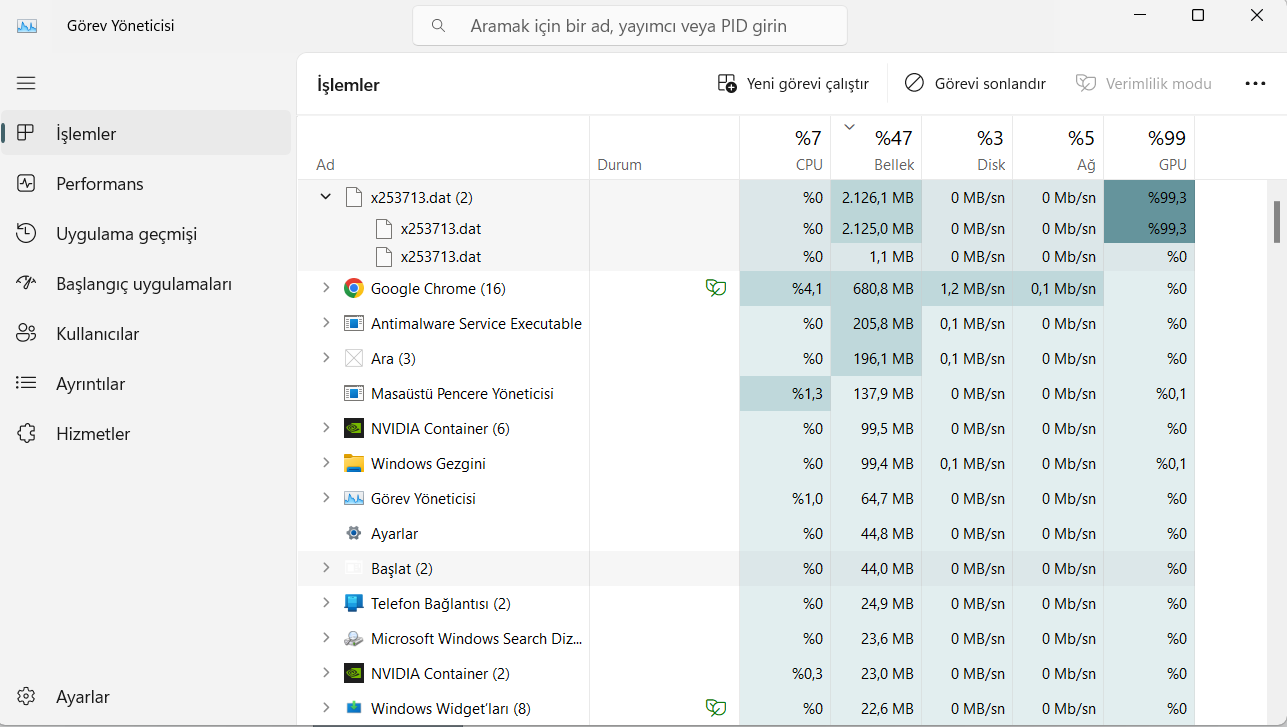Expand the Görev Yöneticisi process row

pyautogui.click(x=325, y=498)
